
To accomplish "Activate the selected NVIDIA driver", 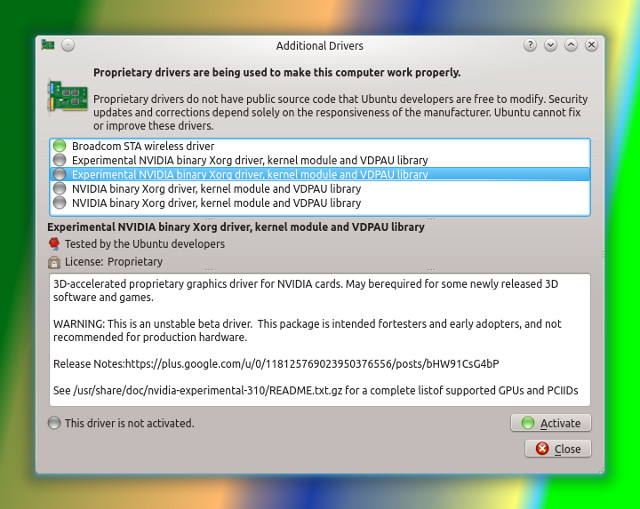I will [x=551, y=423].
